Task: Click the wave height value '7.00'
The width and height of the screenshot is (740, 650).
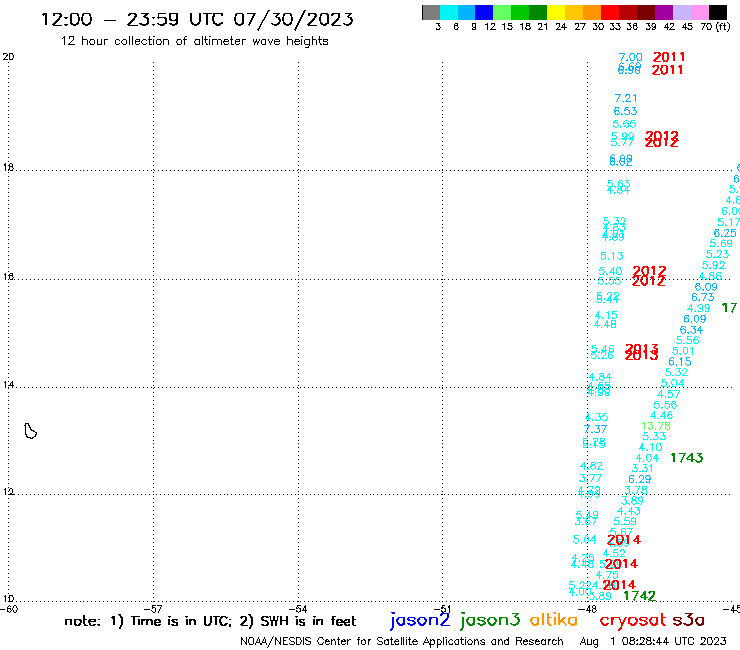Action: click(631, 58)
